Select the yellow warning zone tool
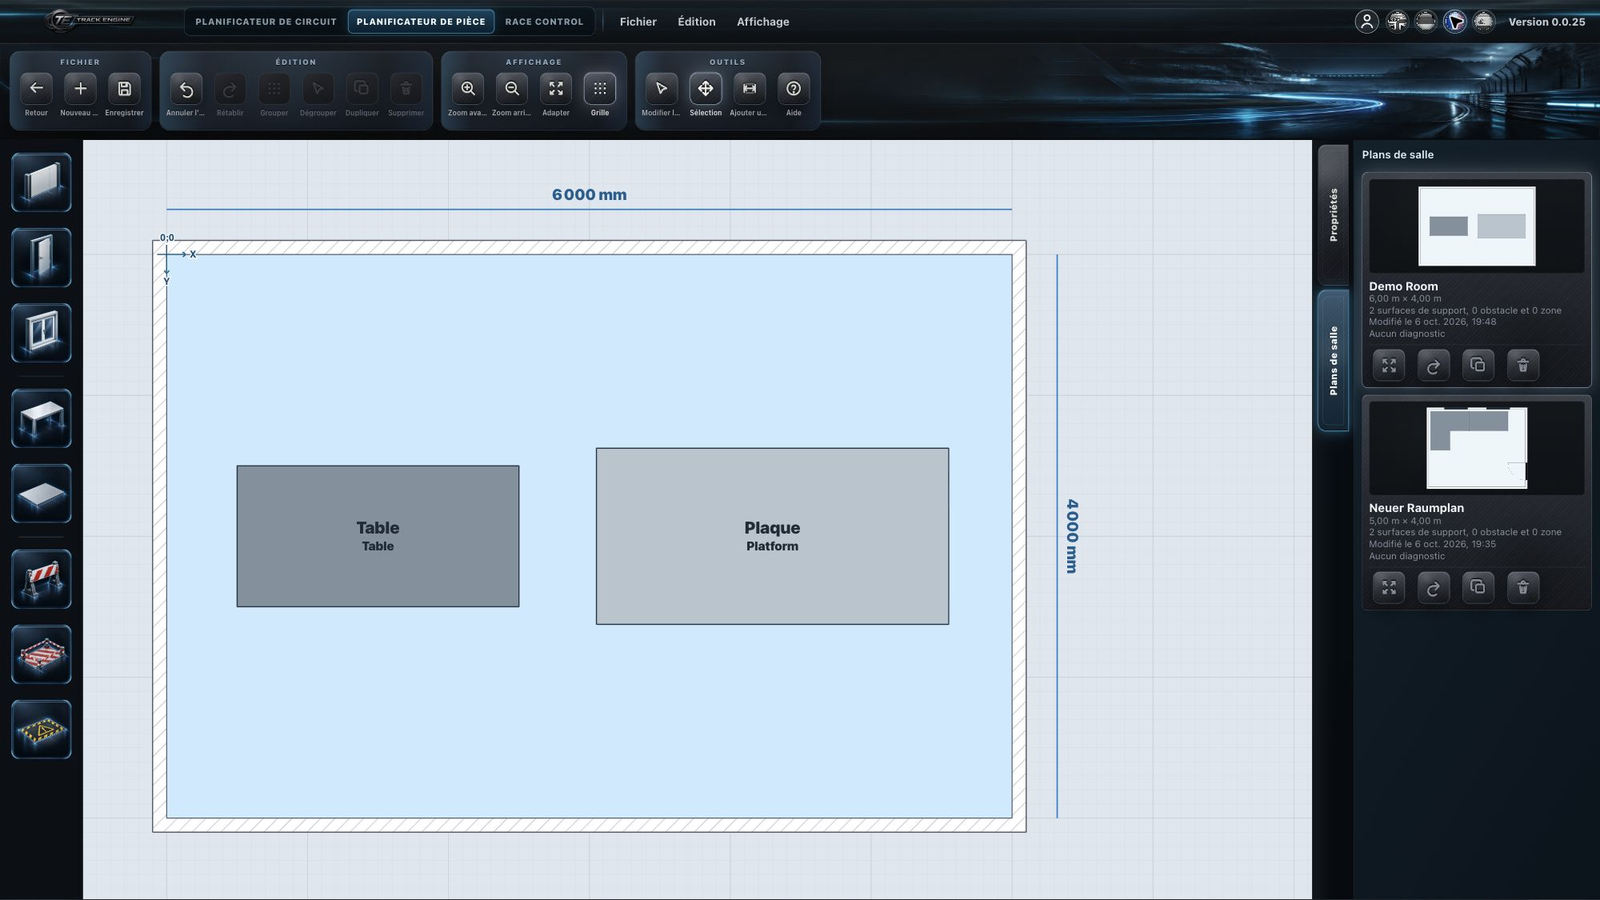Image resolution: width=1600 pixels, height=900 pixels. click(41, 729)
